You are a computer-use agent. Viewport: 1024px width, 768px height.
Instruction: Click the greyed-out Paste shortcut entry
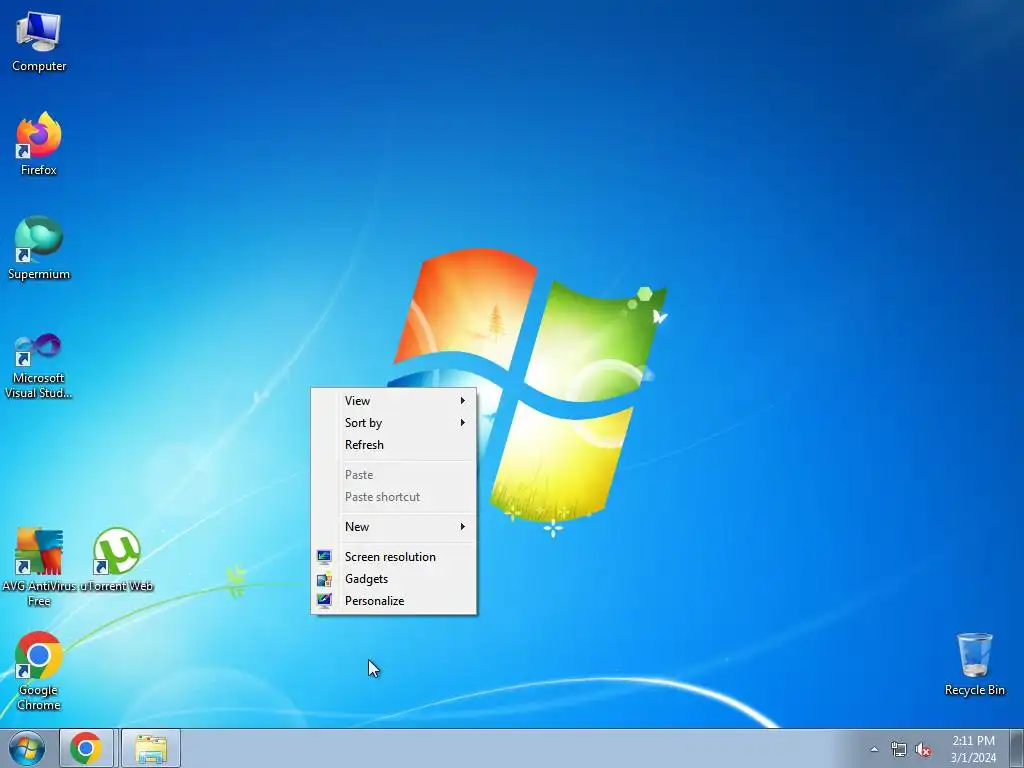coord(394,497)
